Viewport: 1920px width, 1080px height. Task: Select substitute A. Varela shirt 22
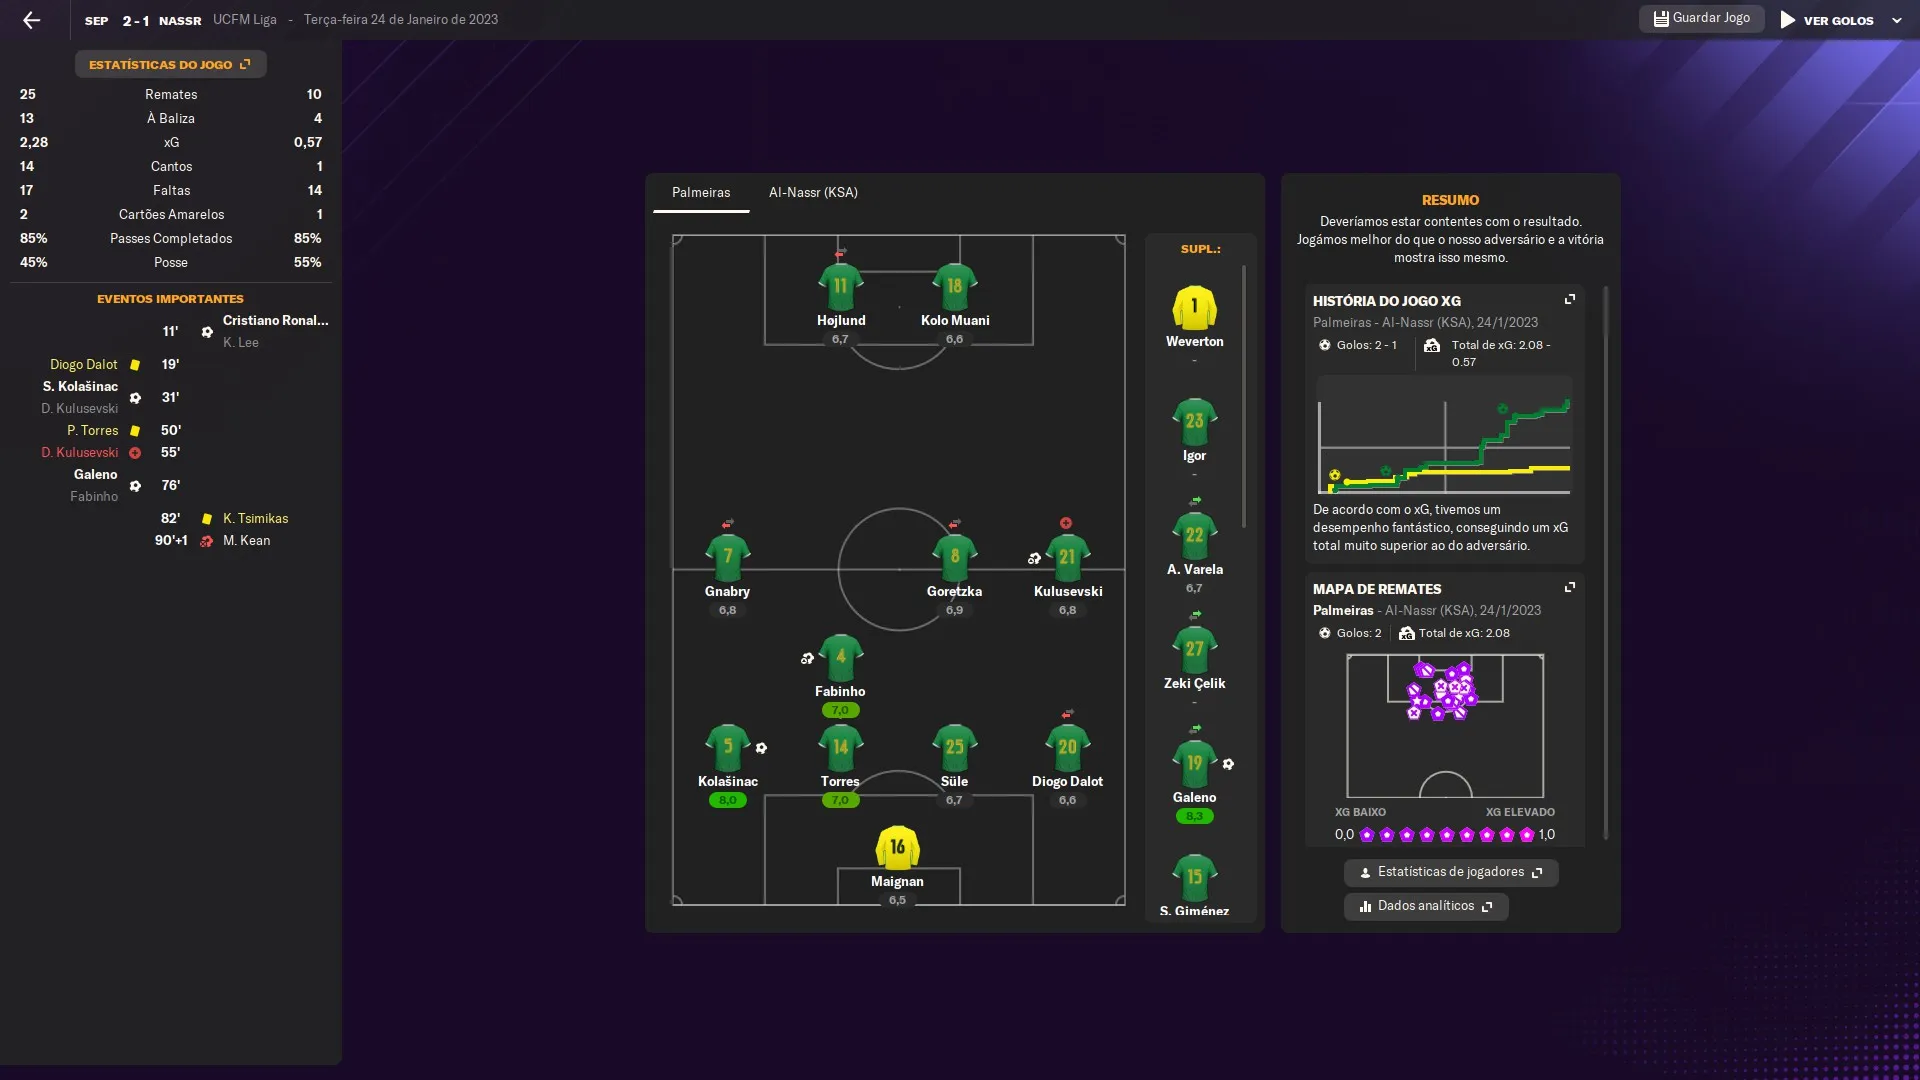(x=1194, y=536)
